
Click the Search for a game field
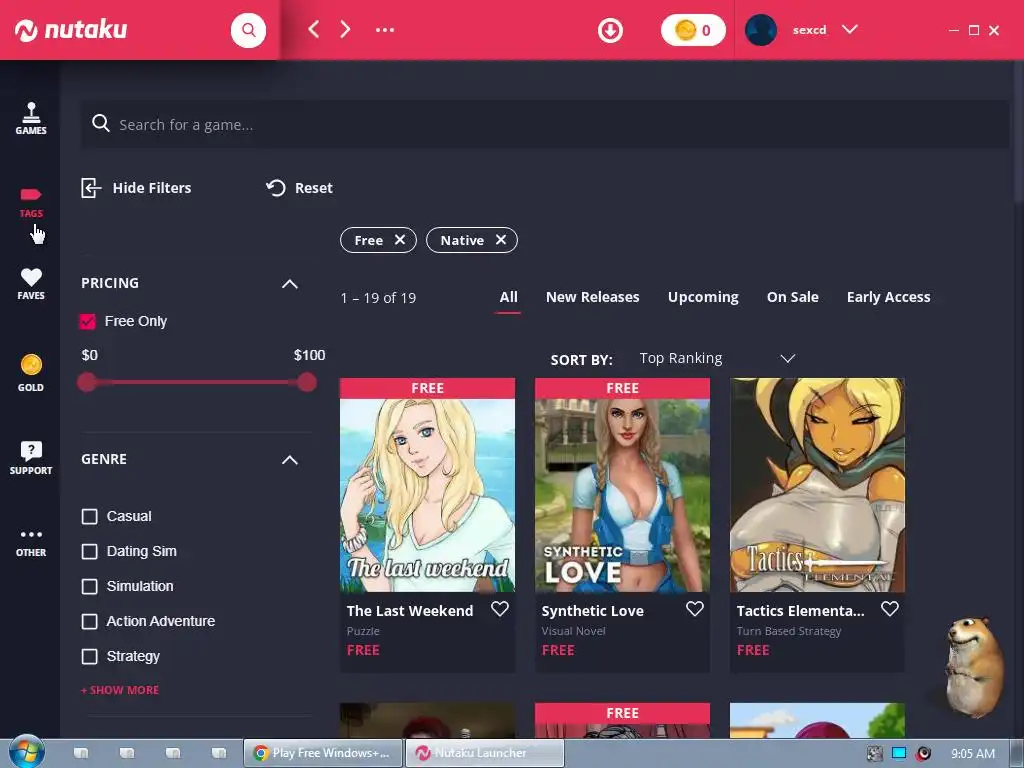tap(545, 124)
